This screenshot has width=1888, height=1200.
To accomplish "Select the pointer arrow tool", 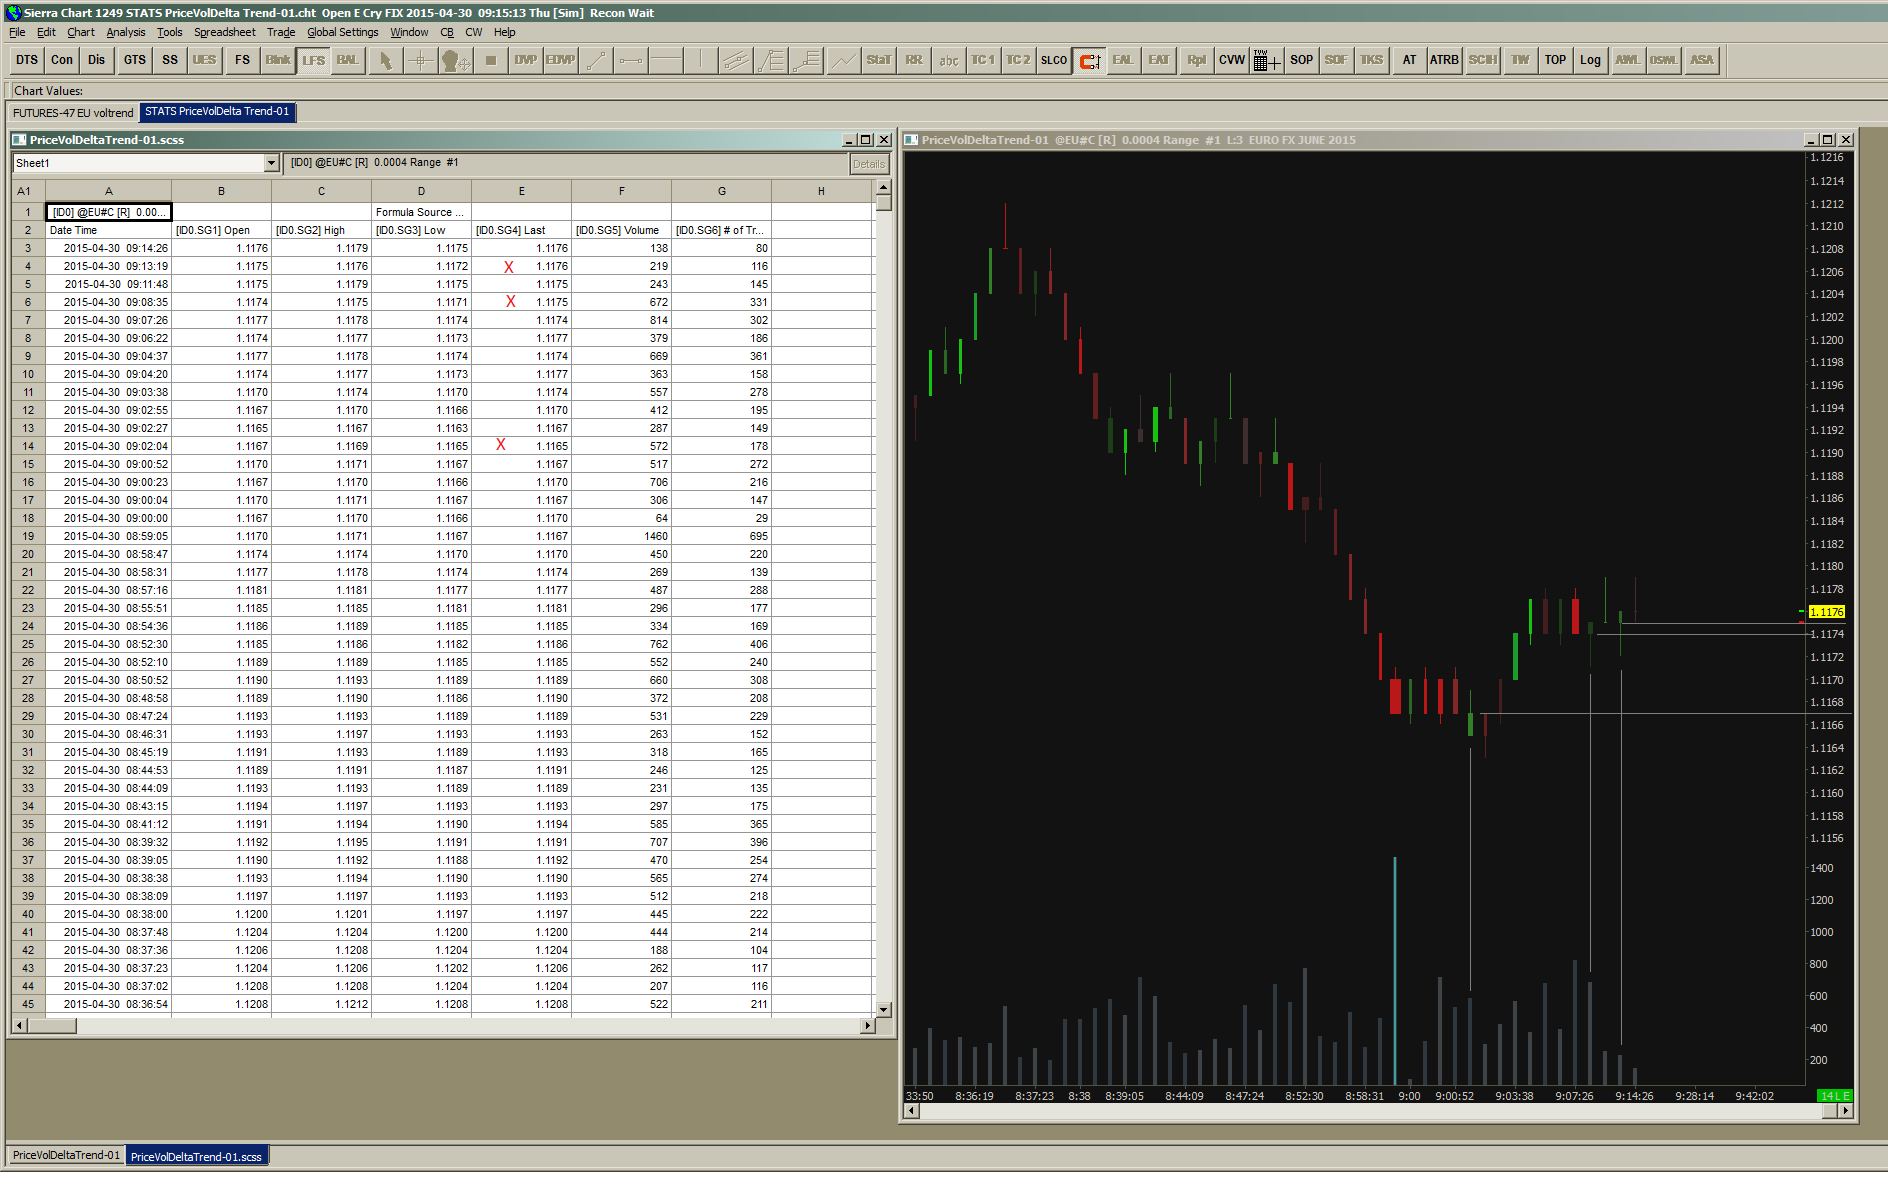I will (385, 60).
